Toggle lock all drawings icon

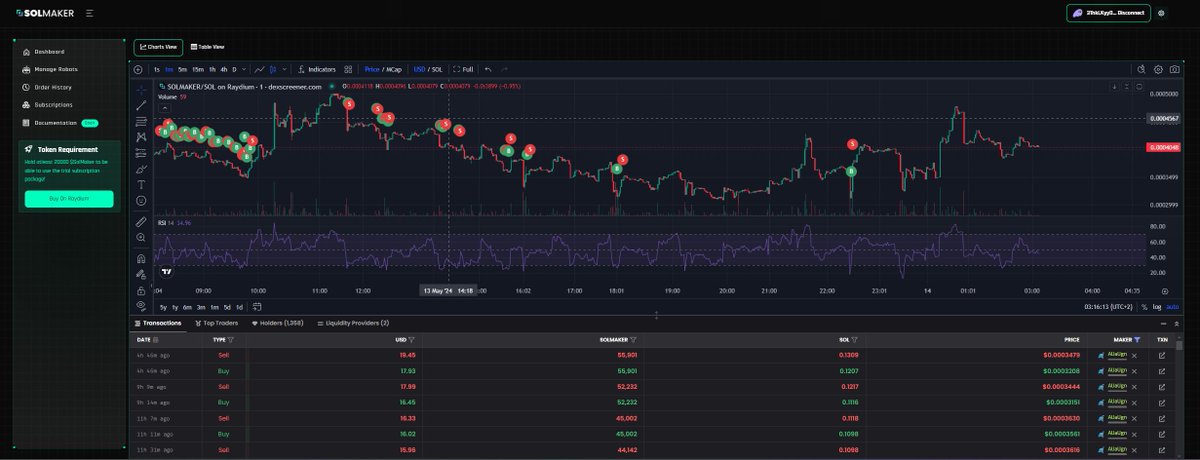(141, 290)
